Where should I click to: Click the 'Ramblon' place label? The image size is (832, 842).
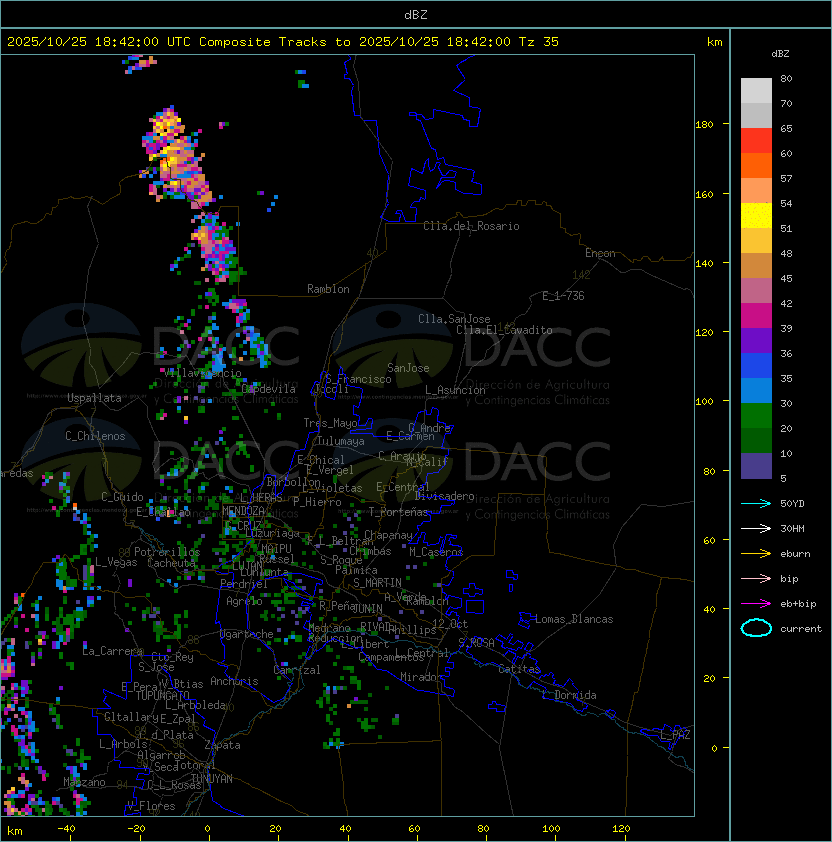(328, 289)
